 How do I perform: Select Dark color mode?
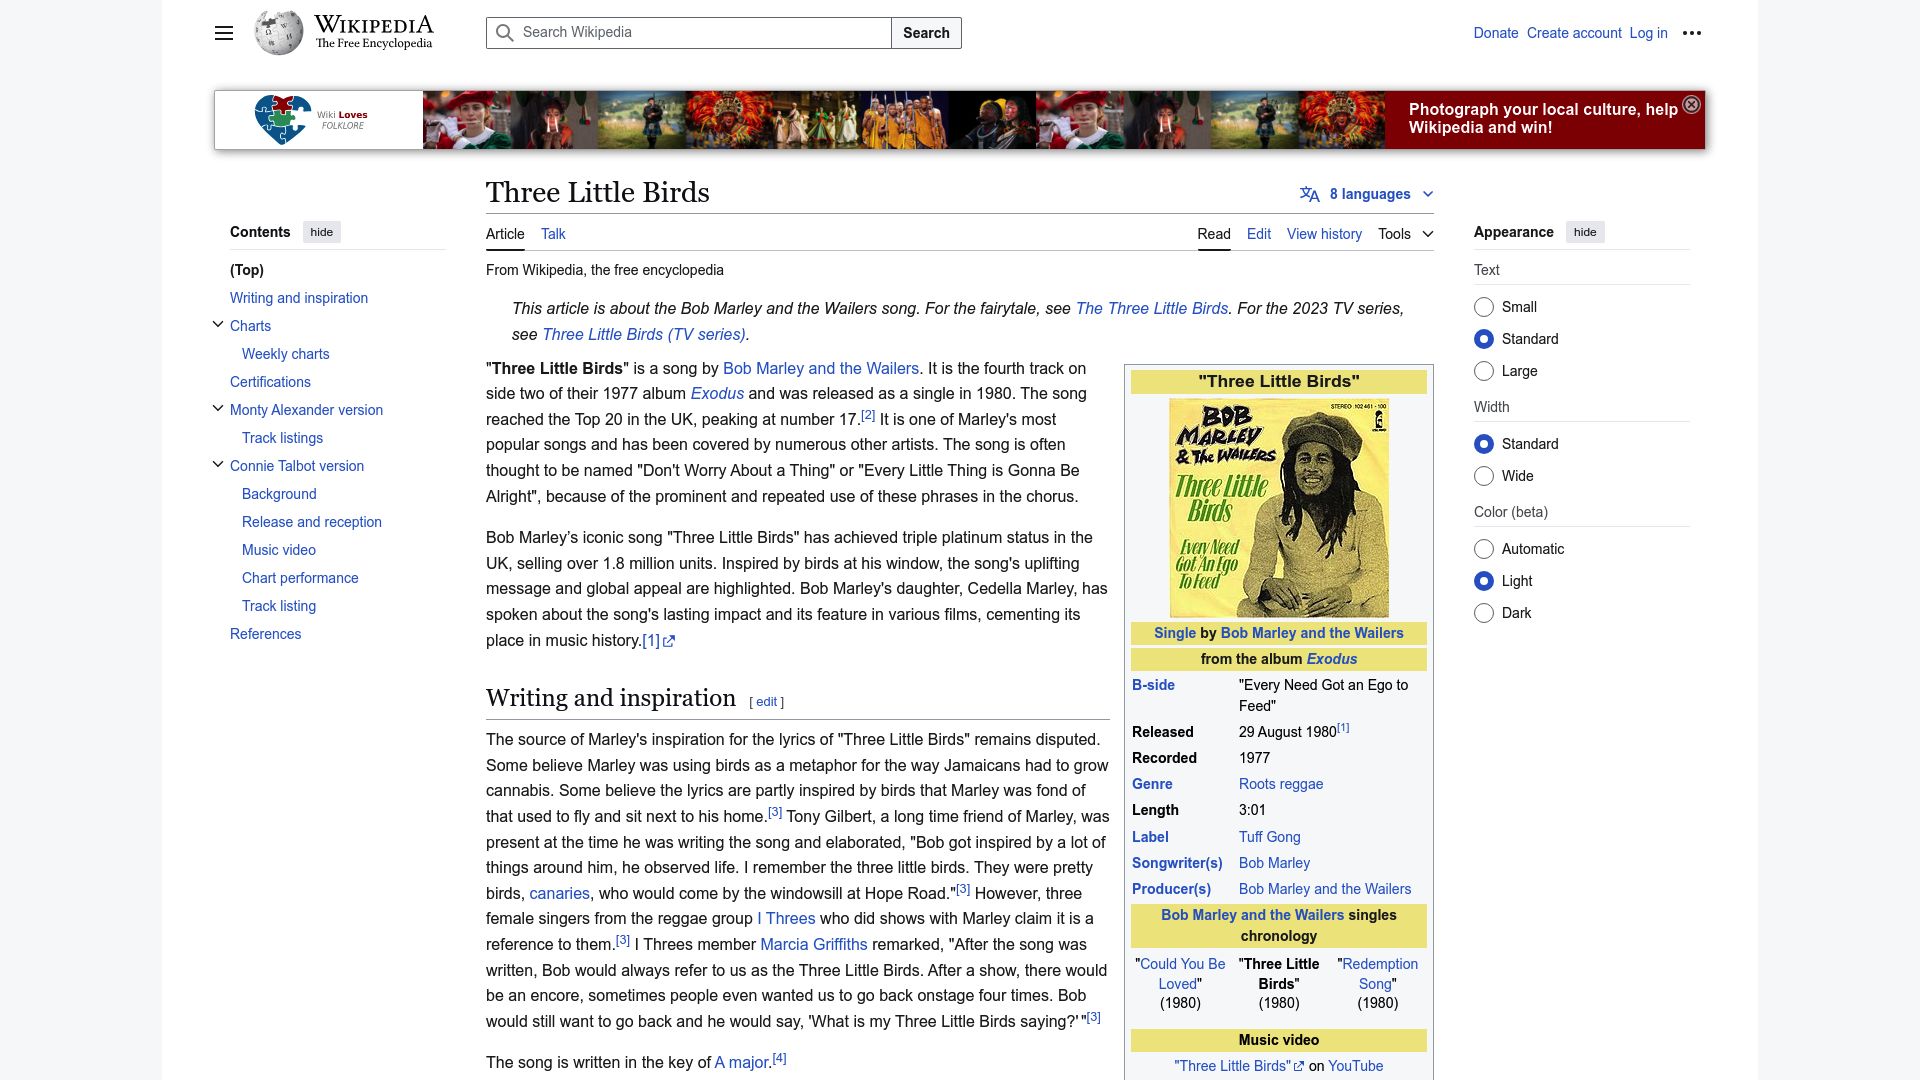coord(1484,613)
